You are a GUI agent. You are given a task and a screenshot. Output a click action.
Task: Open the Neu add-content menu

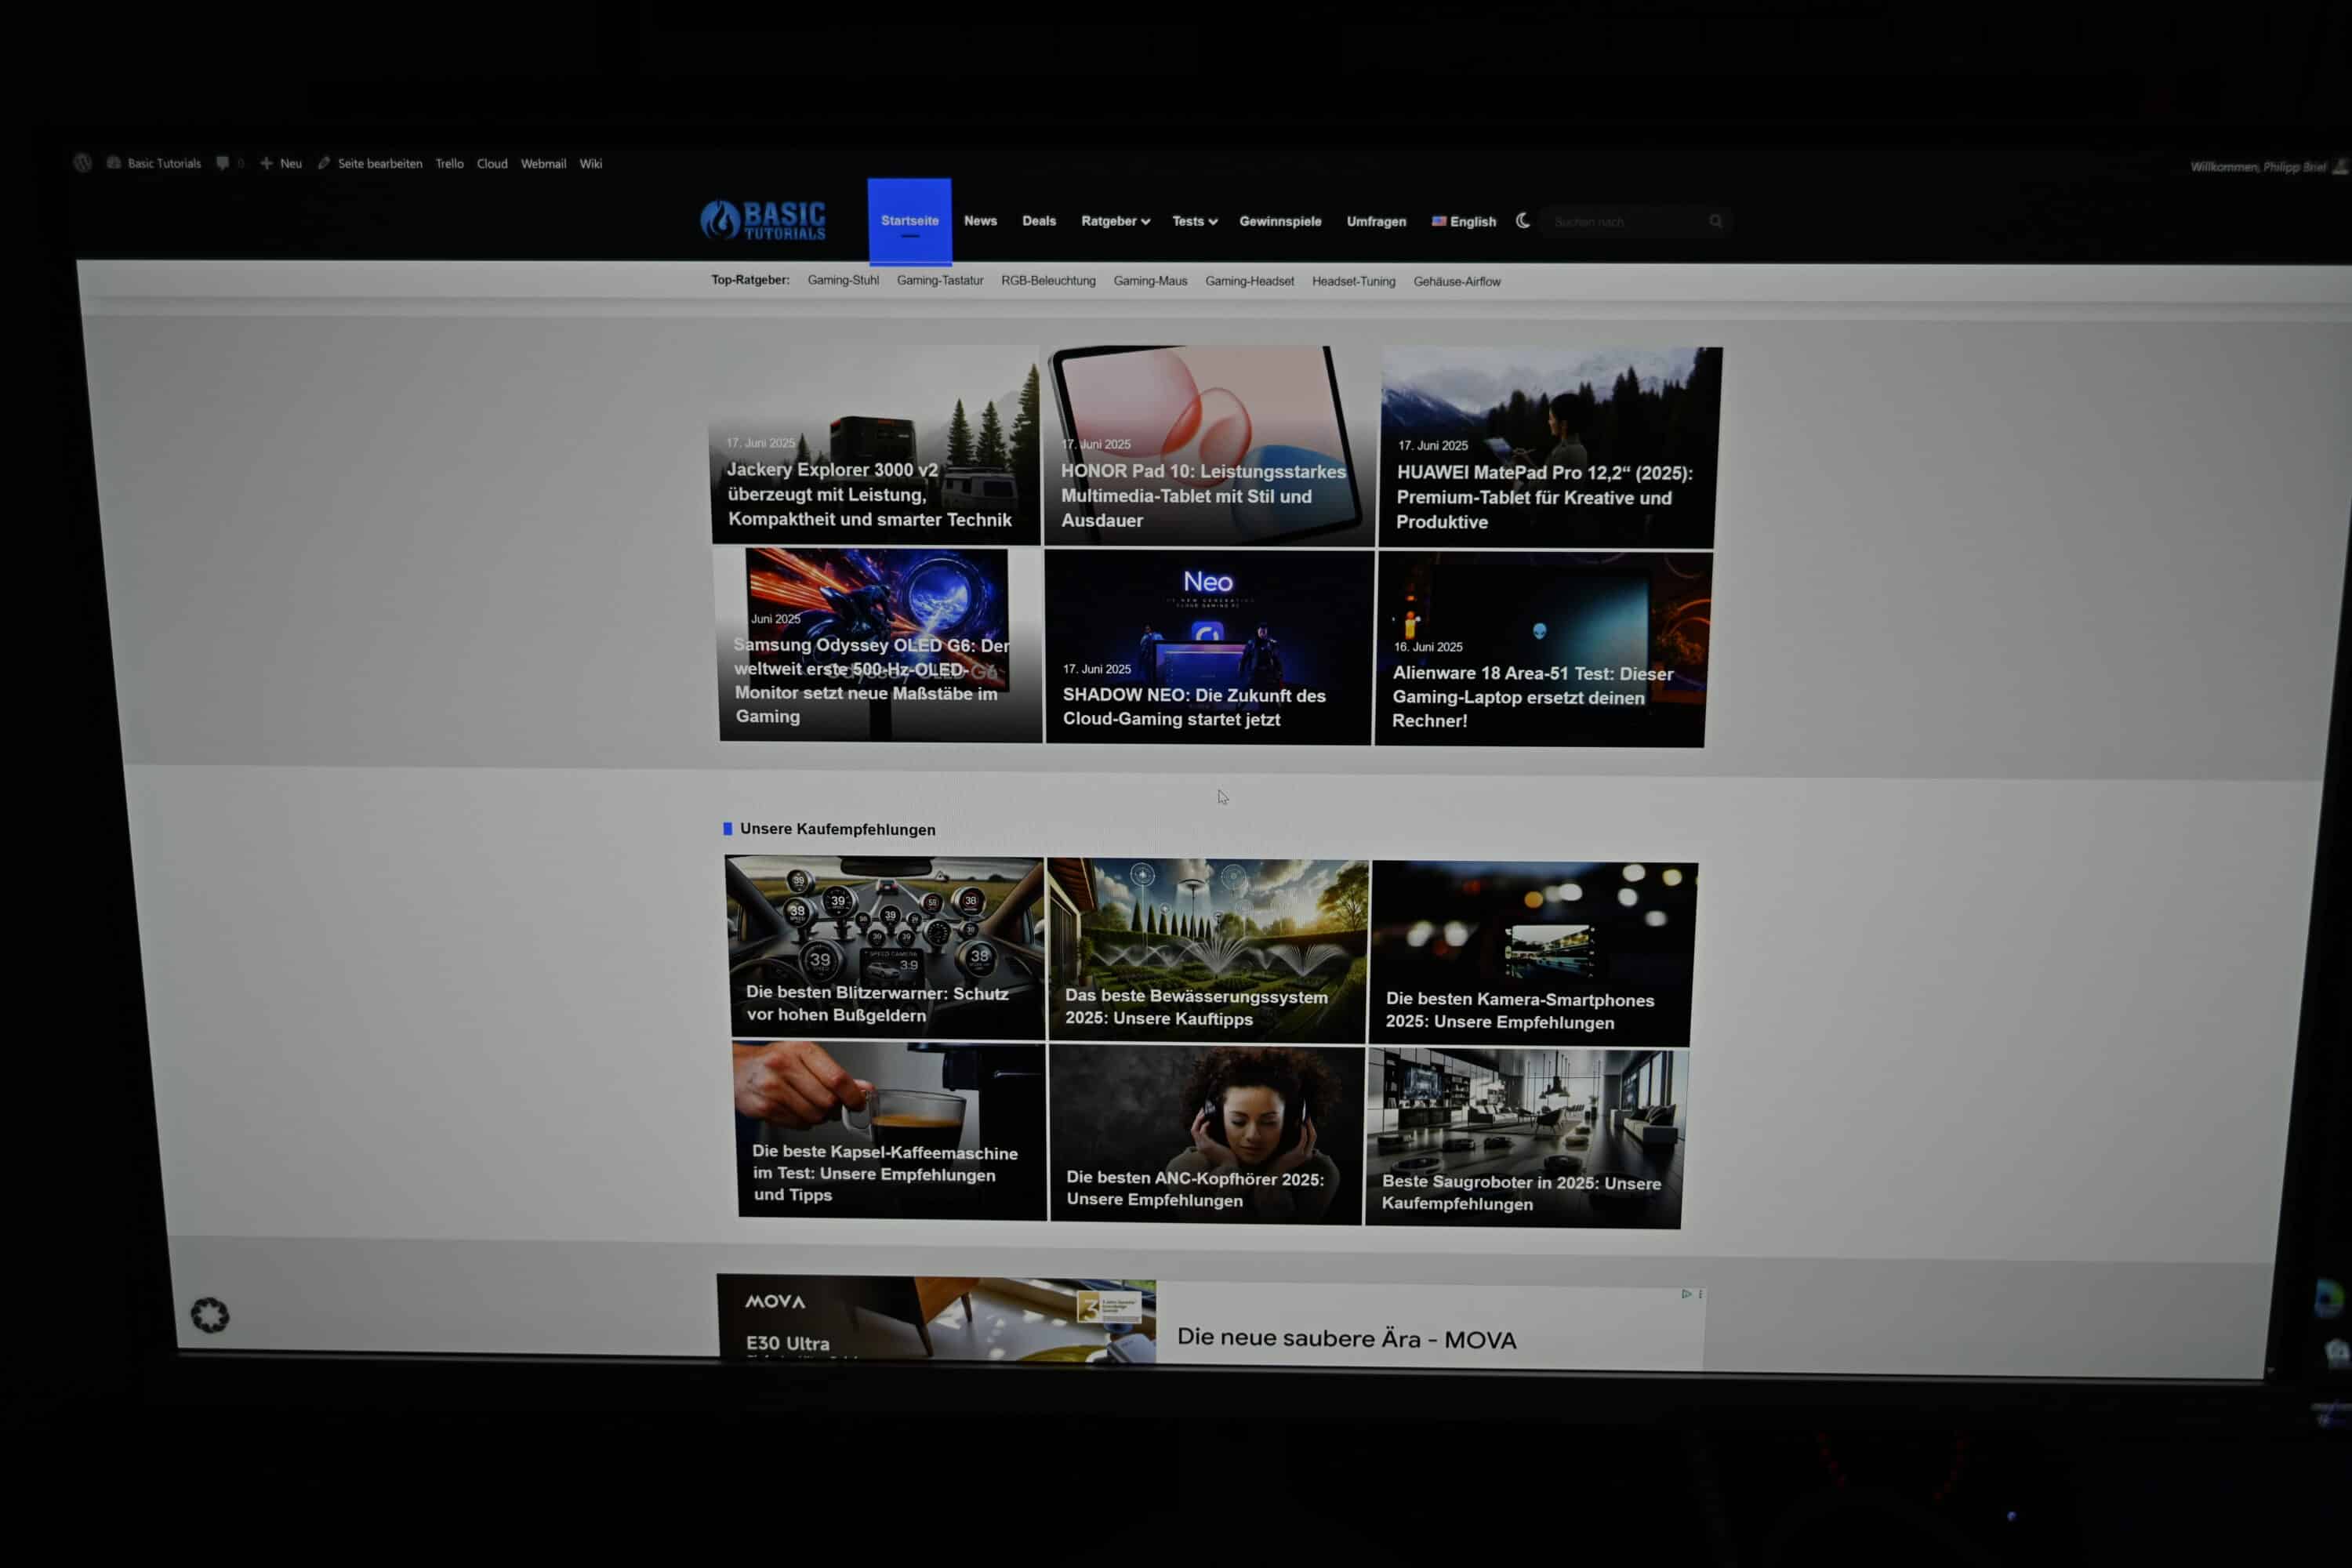click(x=282, y=163)
